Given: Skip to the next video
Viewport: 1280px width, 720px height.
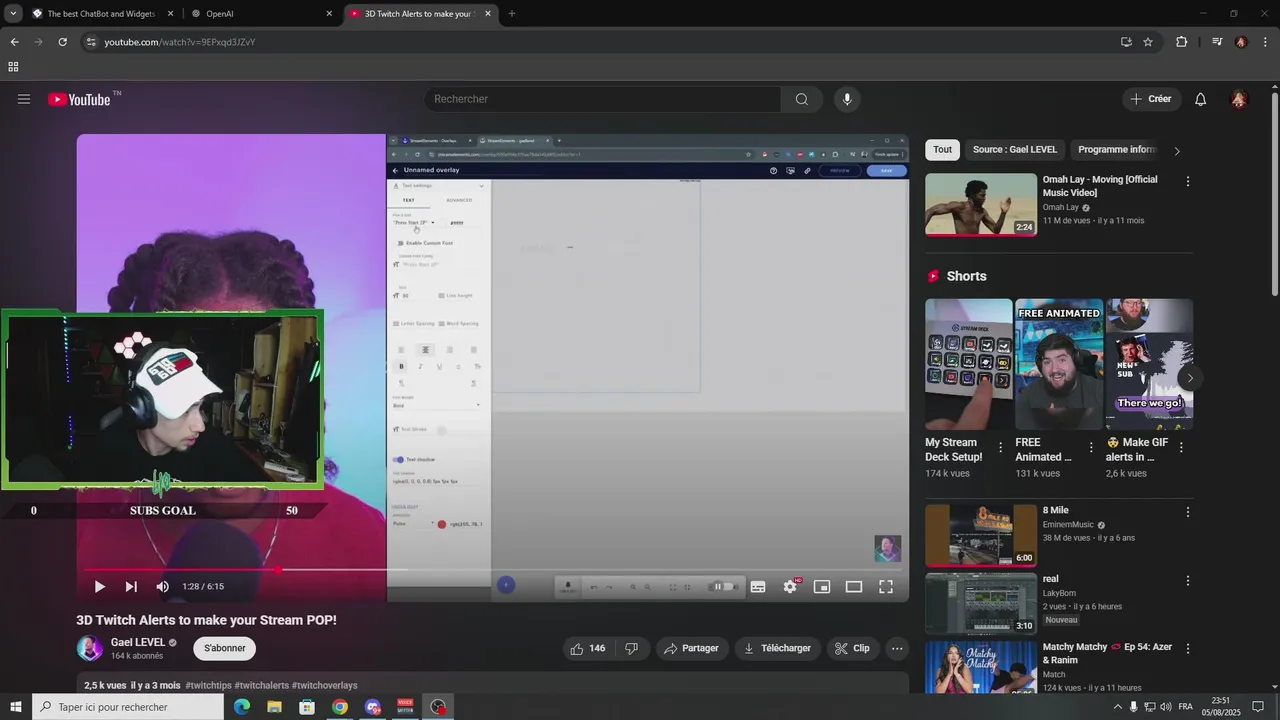Looking at the screenshot, I should pos(131,587).
